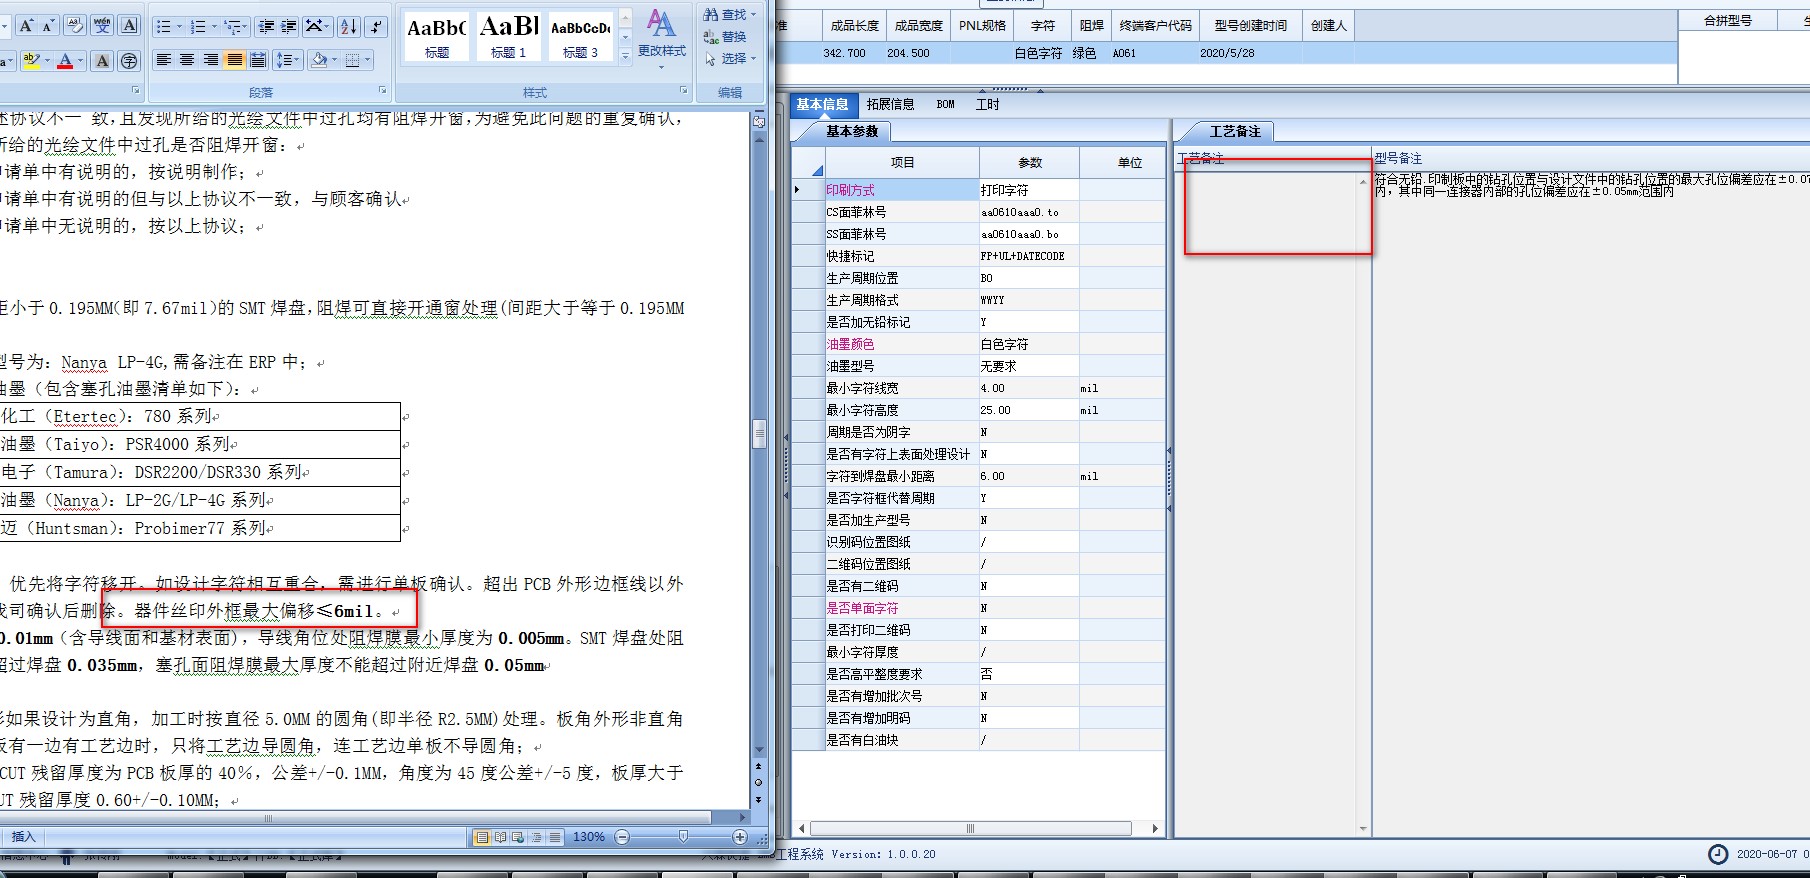Toggle justify alignment button

point(234,61)
